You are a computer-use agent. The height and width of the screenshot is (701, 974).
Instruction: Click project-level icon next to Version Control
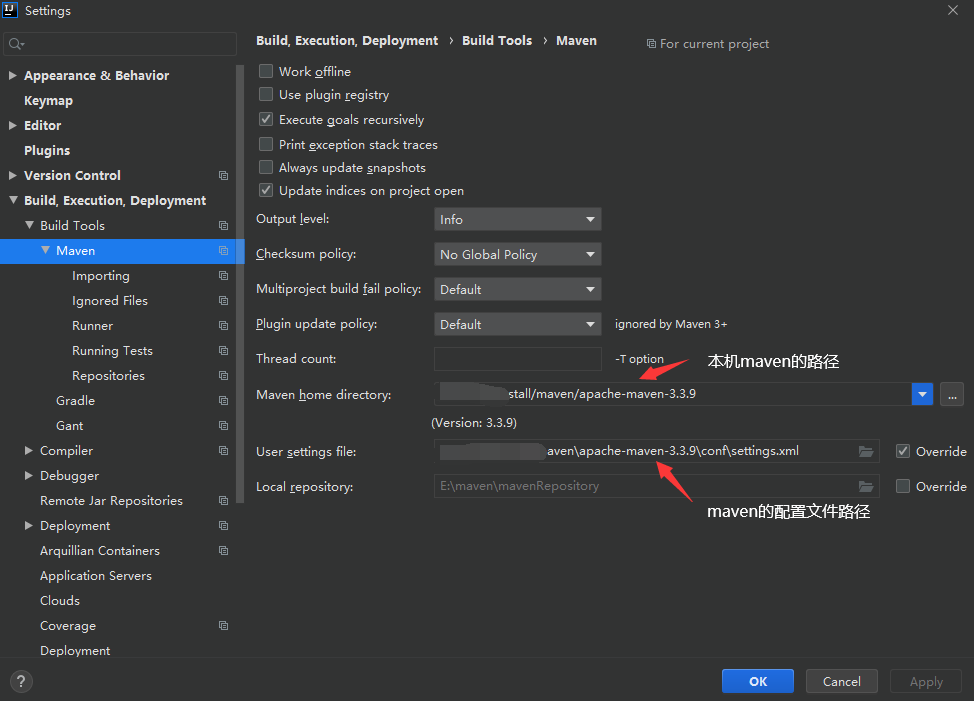[224, 176]
